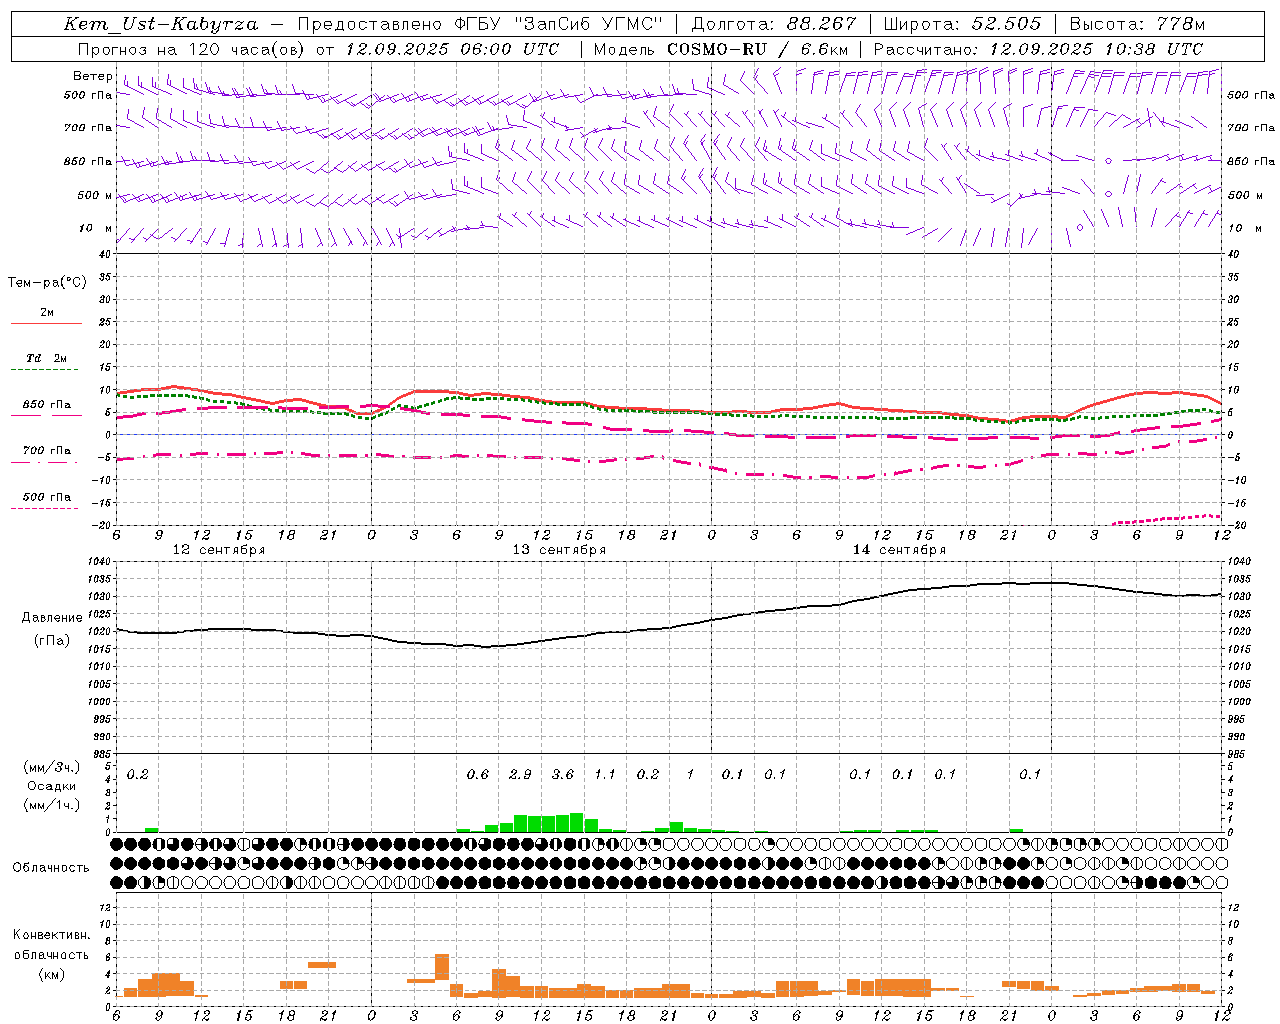Click the computed time 12.09.2025 10:38 UTC
This screenshot has height=1024, width=1280.
tap(1096, 49)
